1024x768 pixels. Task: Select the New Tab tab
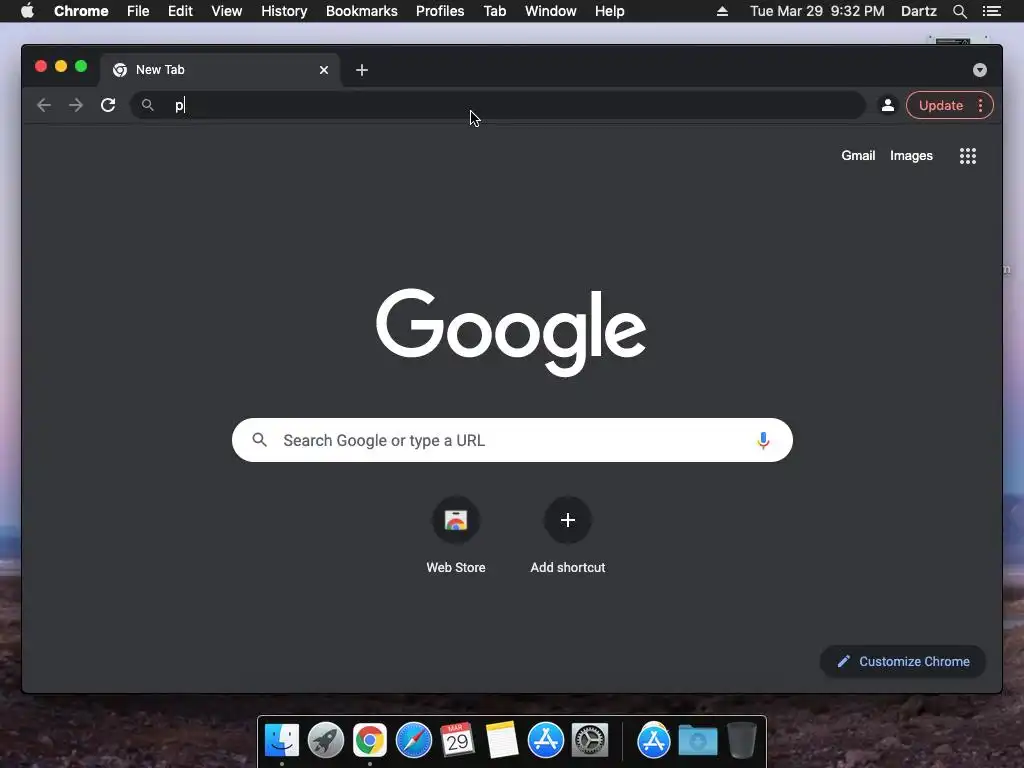[219, 70]
